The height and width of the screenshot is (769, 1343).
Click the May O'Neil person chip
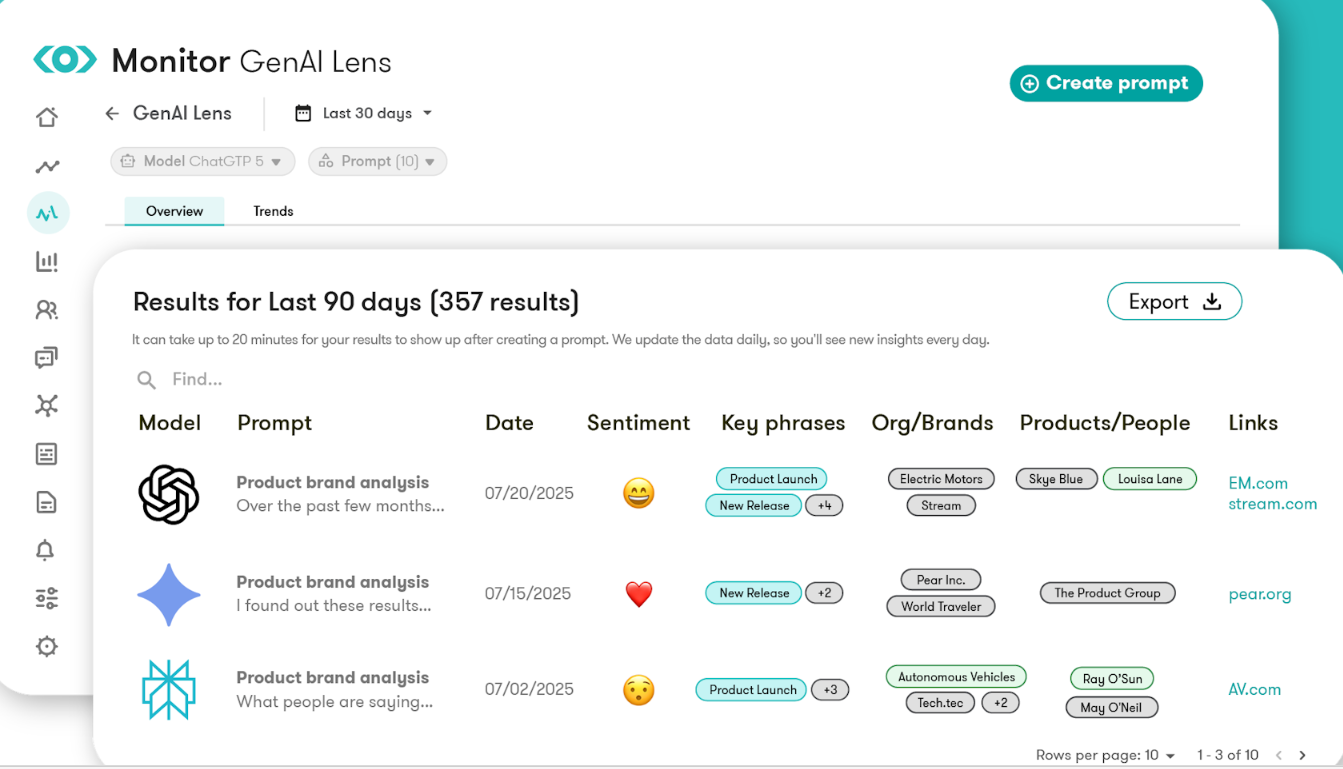1111,708
